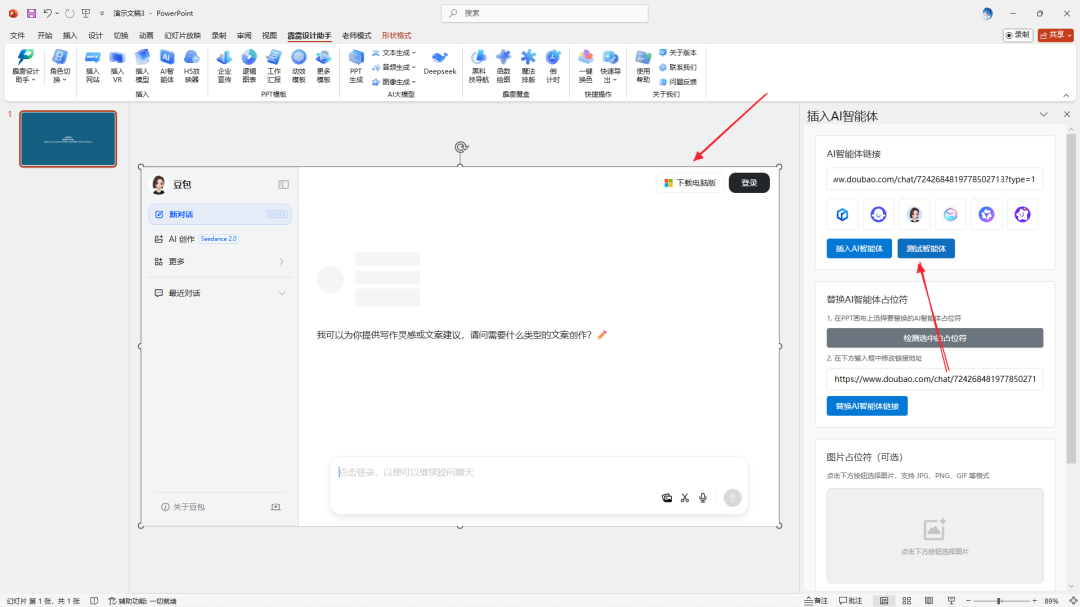Viewport: 1080px width, 607px height.
Task: Click the 插入模型 ribbon icon
Action: tap(142, 66)
